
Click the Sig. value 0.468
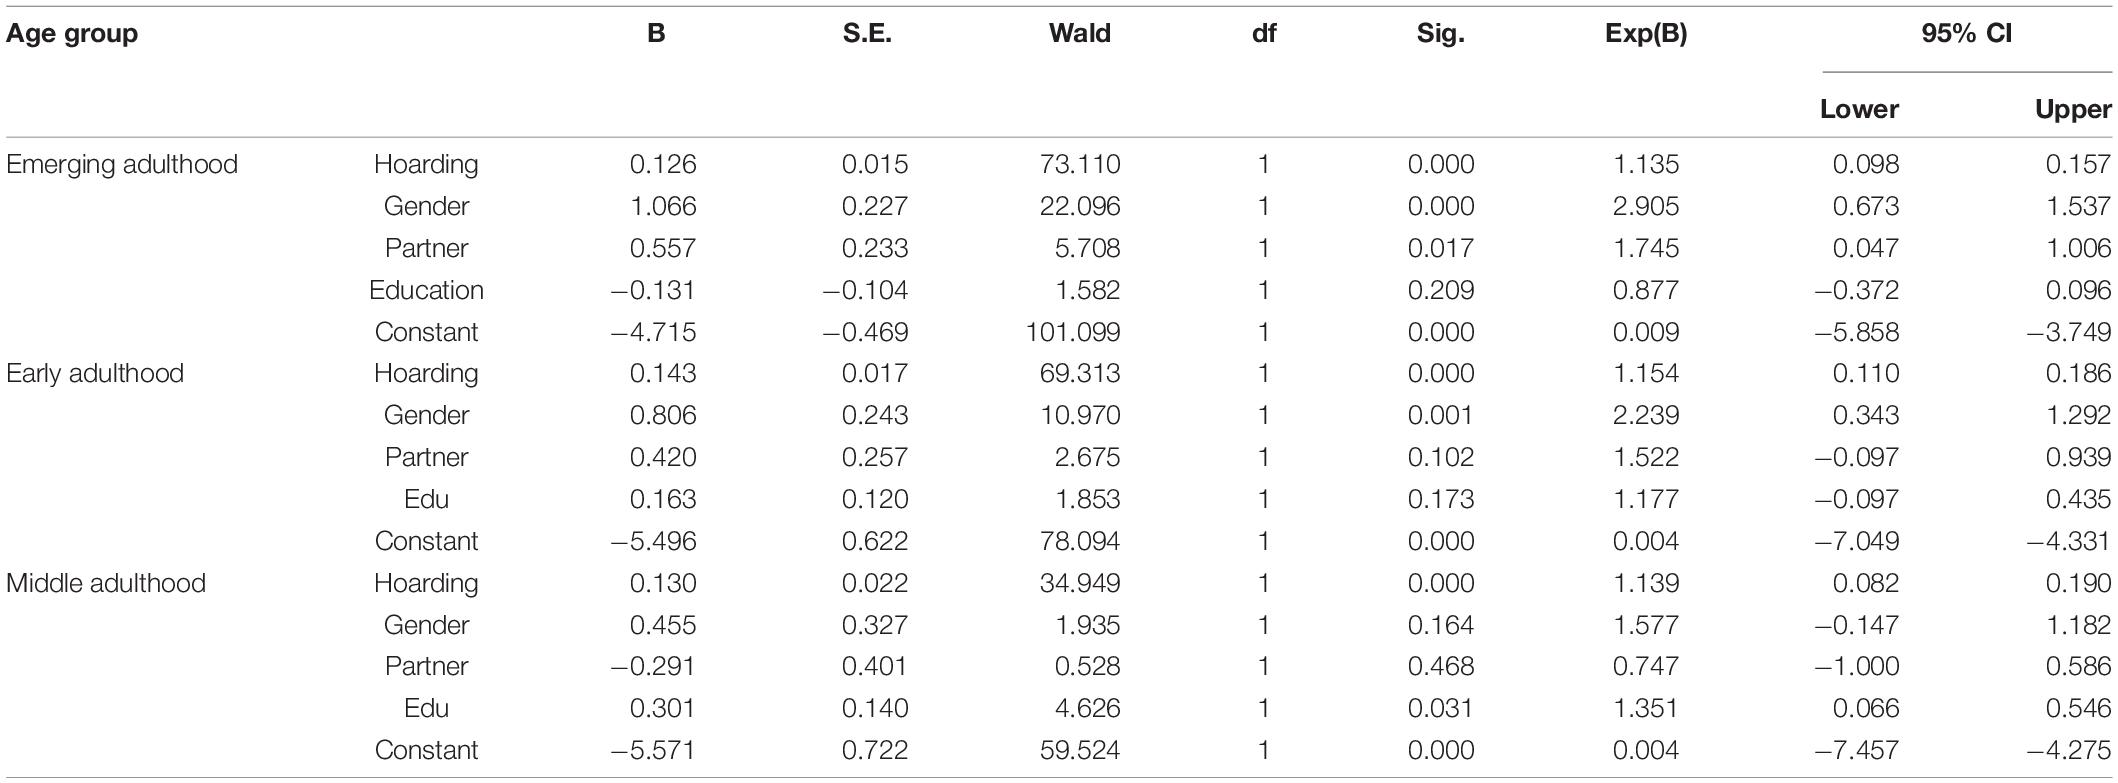pyautogui.click(x=1441, y=666)
